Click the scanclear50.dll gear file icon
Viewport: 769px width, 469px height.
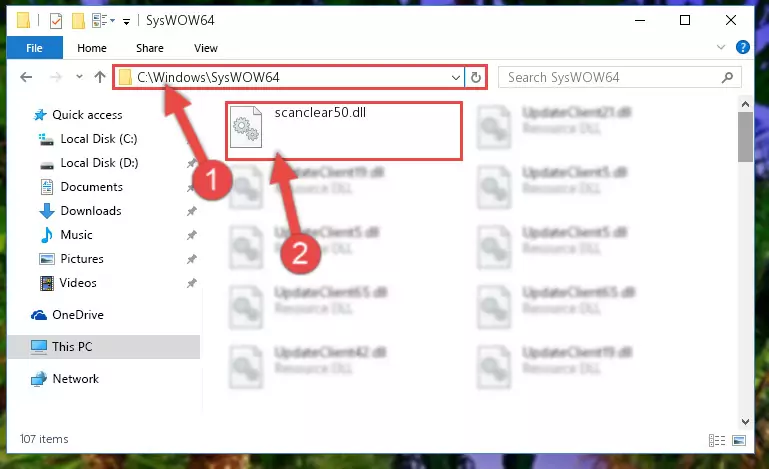(246, 127)
